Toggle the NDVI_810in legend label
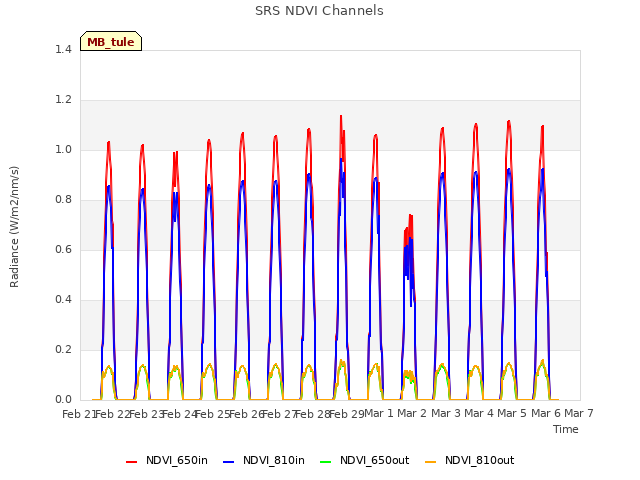 (x=274, y=460)
